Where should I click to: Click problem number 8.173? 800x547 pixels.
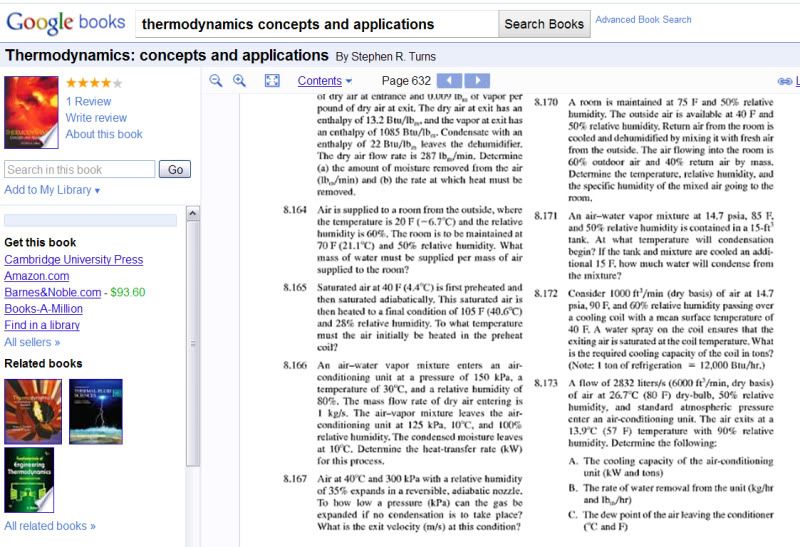(546, 383)
